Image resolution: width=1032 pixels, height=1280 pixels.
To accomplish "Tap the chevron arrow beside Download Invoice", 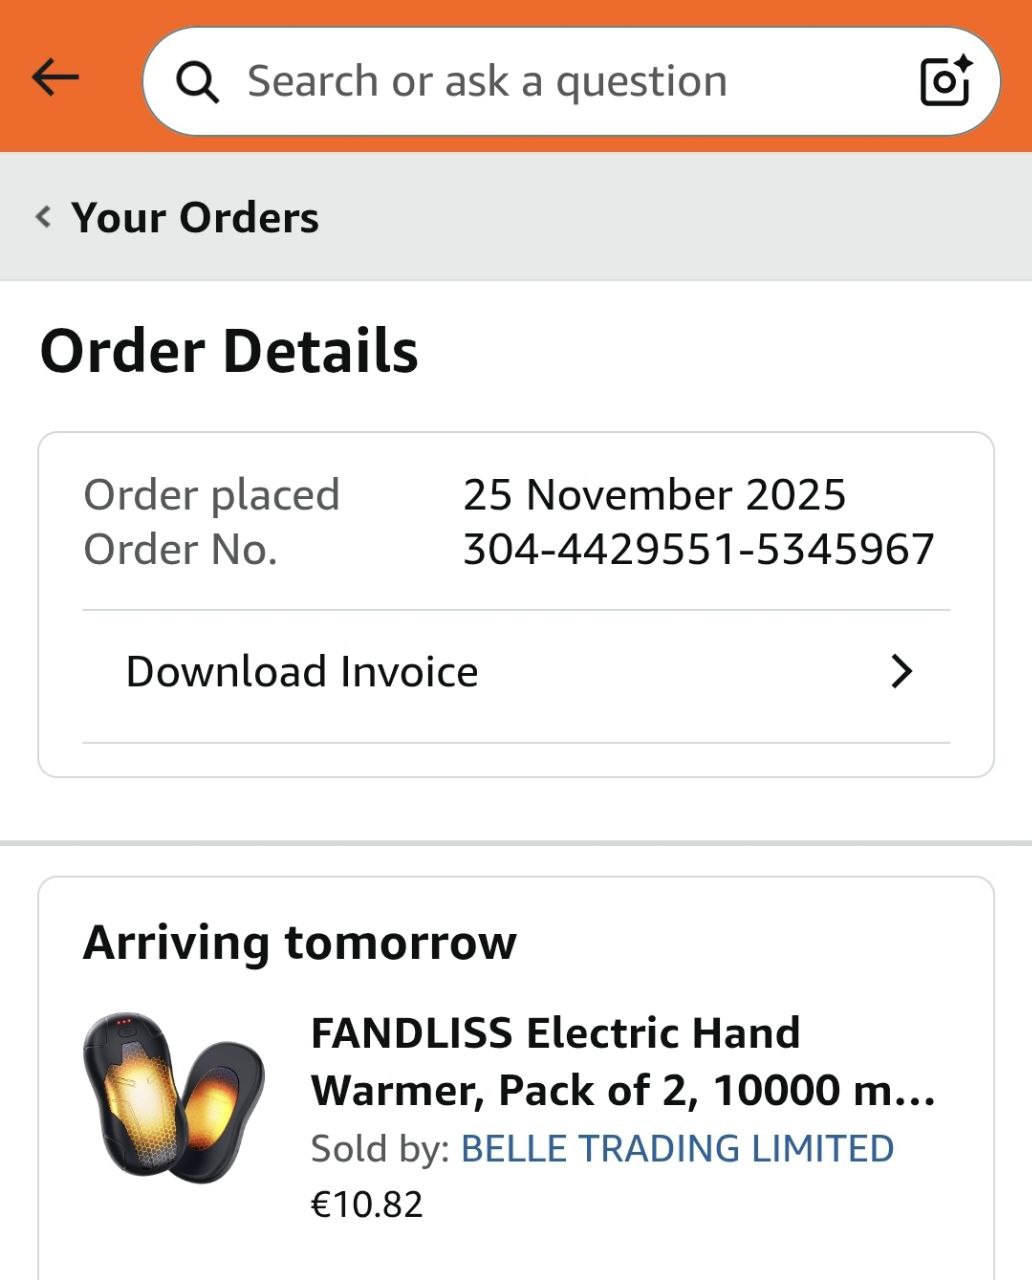I will coord(901,672).
